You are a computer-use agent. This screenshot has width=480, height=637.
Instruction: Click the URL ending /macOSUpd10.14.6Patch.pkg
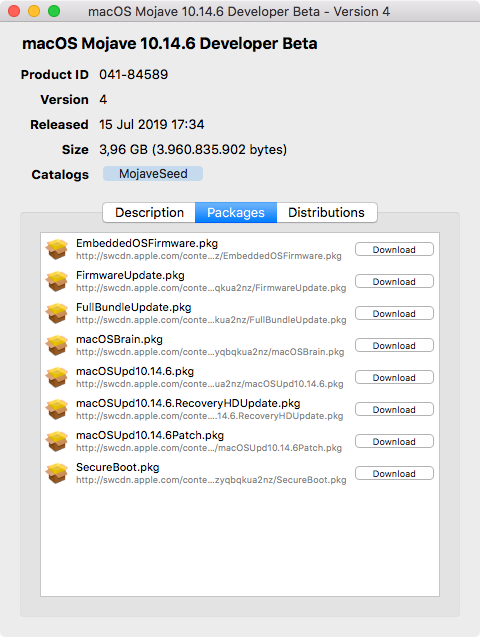tap(209, 448)
